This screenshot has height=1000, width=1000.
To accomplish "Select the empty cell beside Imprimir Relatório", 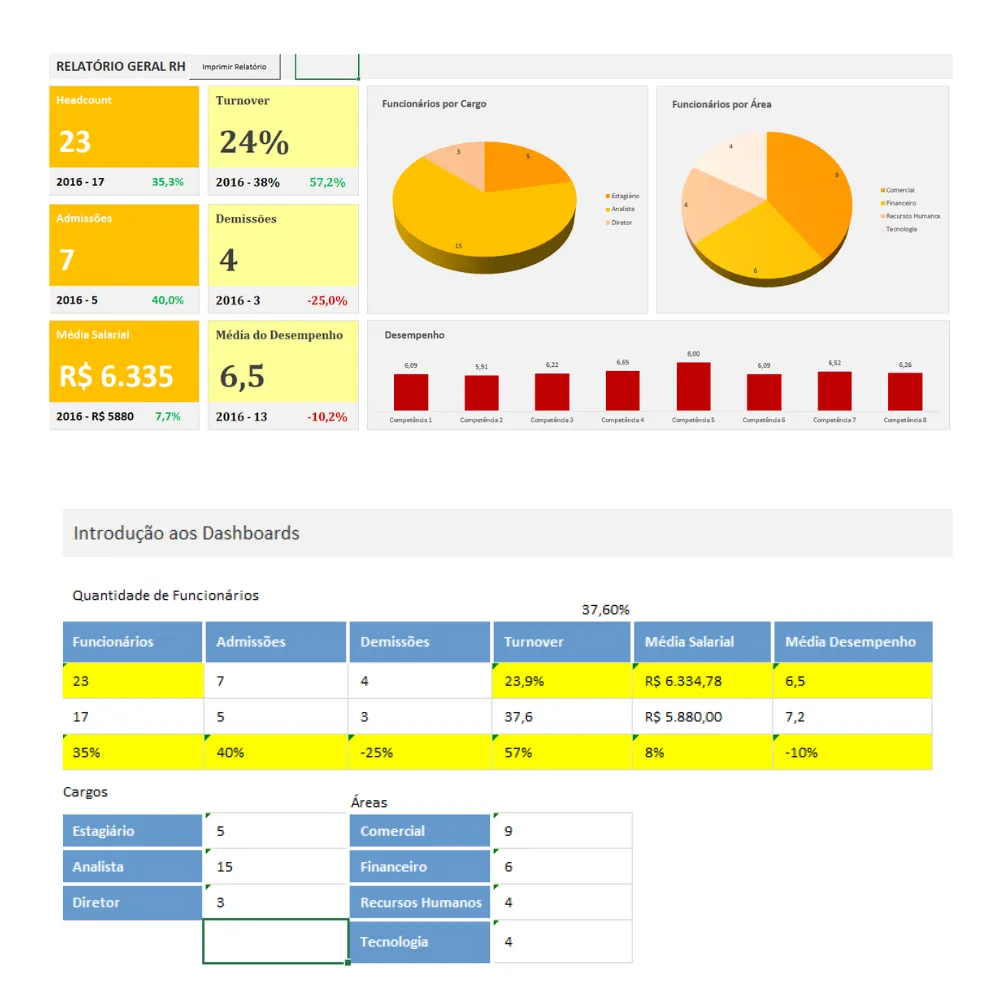I will pyautogui.click(x=327, y=66).
